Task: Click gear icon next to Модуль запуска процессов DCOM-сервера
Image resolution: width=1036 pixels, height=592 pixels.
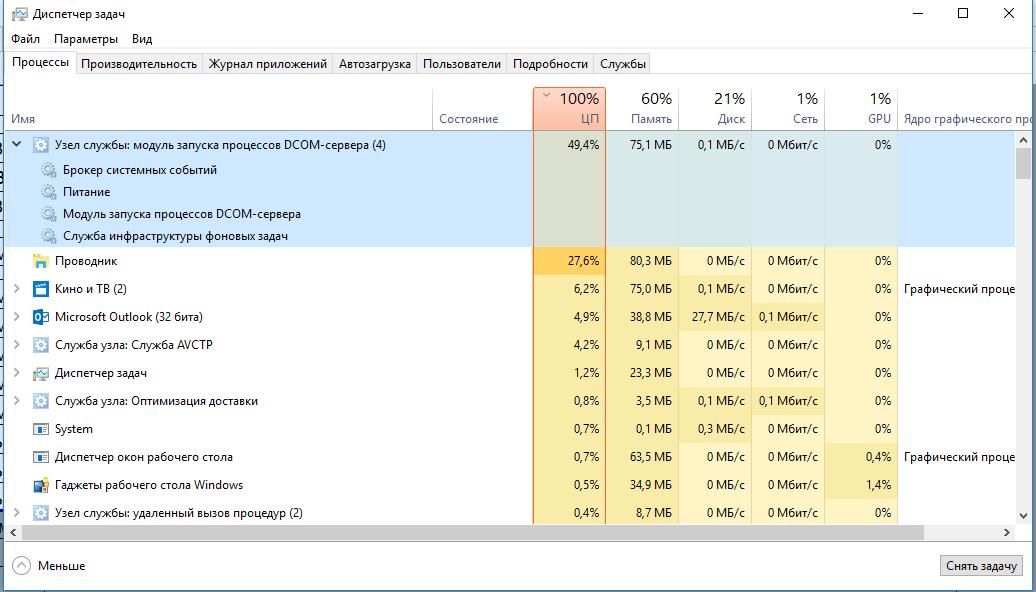Action: tap(49, 214)
